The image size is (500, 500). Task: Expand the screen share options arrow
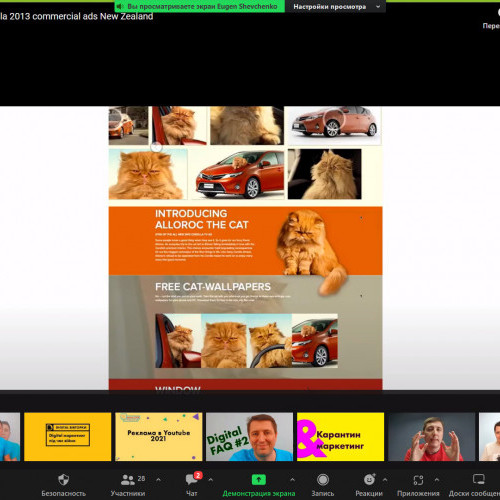292,480
